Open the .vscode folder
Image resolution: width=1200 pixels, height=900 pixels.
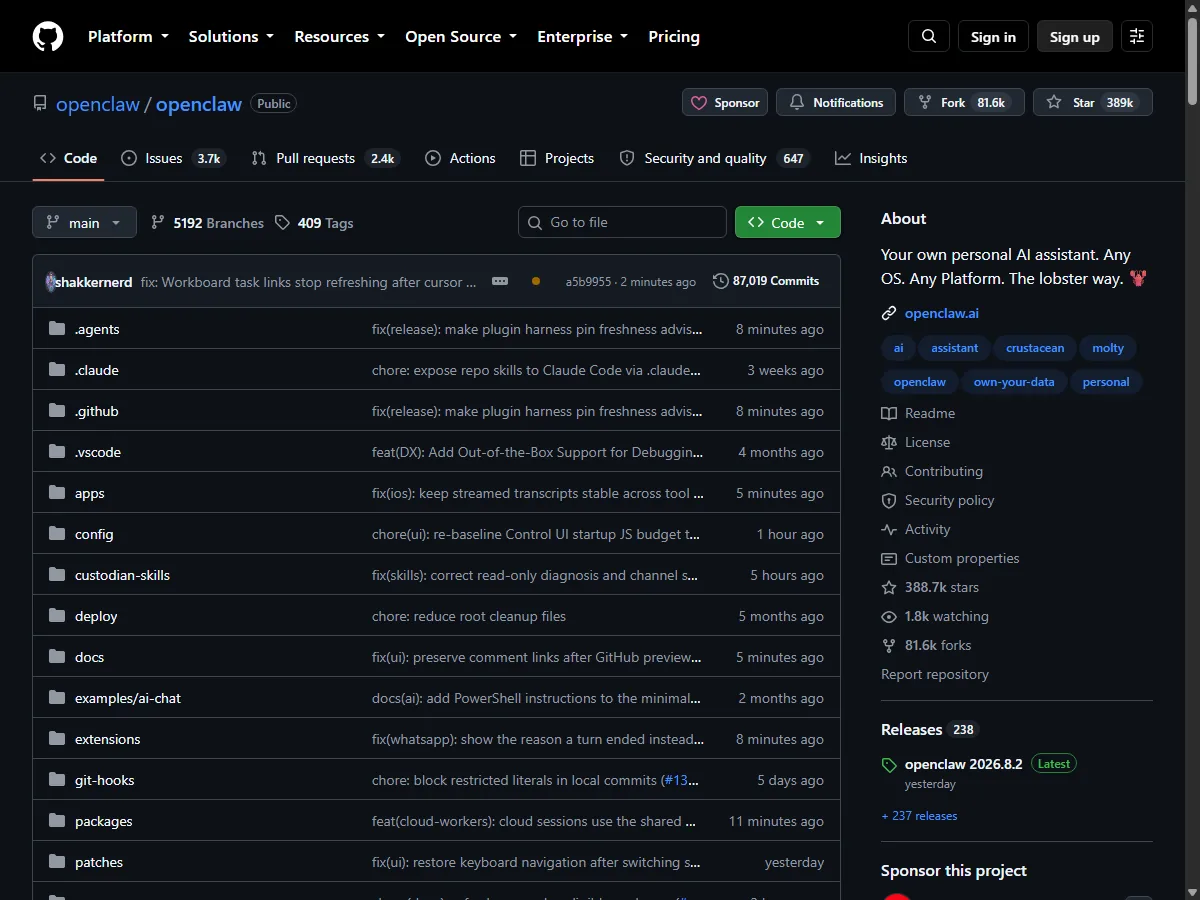click(x=98, y=452)
